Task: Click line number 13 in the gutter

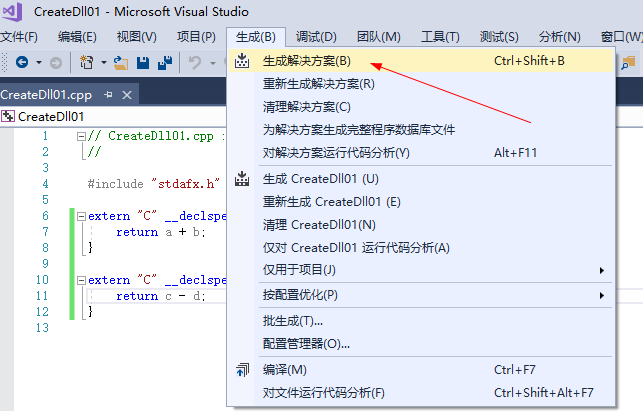Action: [42, 328]
